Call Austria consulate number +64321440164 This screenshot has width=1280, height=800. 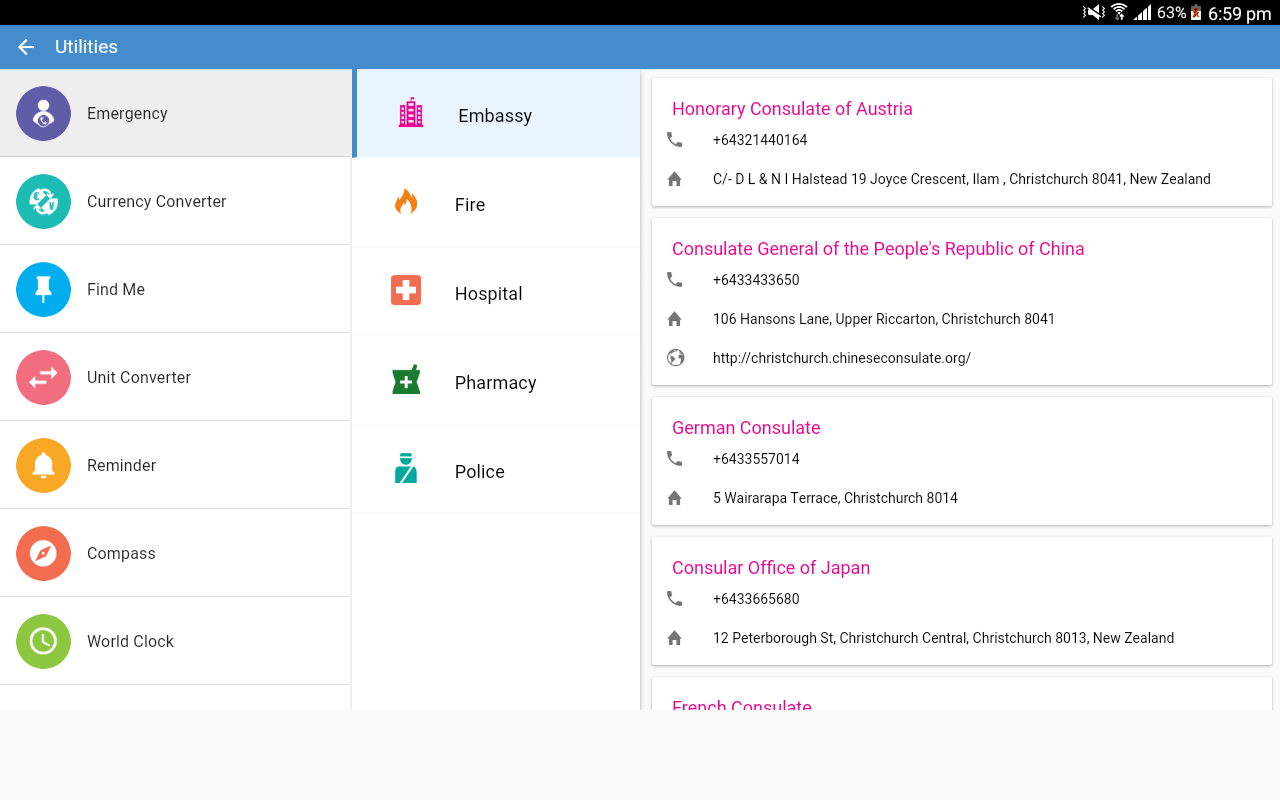[760, 140]
